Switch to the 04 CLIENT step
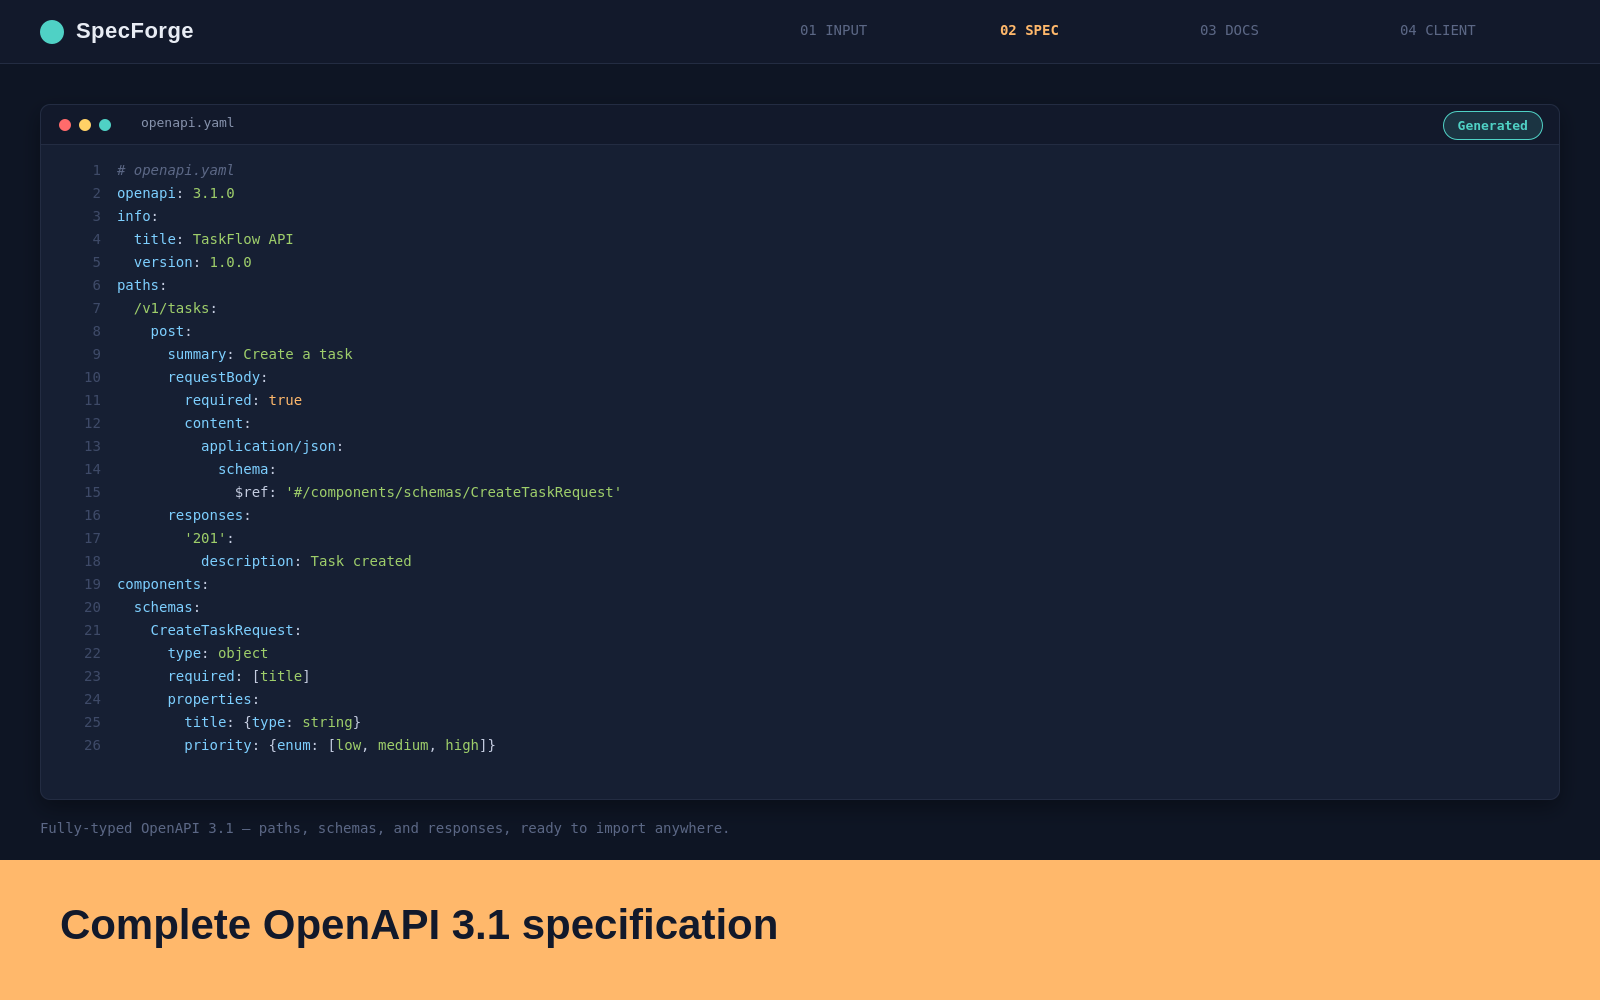 click(1437, 30)
